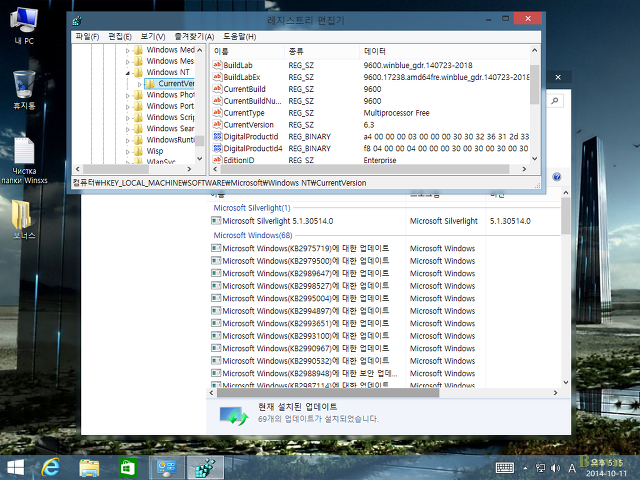
Task: Open the 즐겨찾기(A) menu
Action: point(194,37)
